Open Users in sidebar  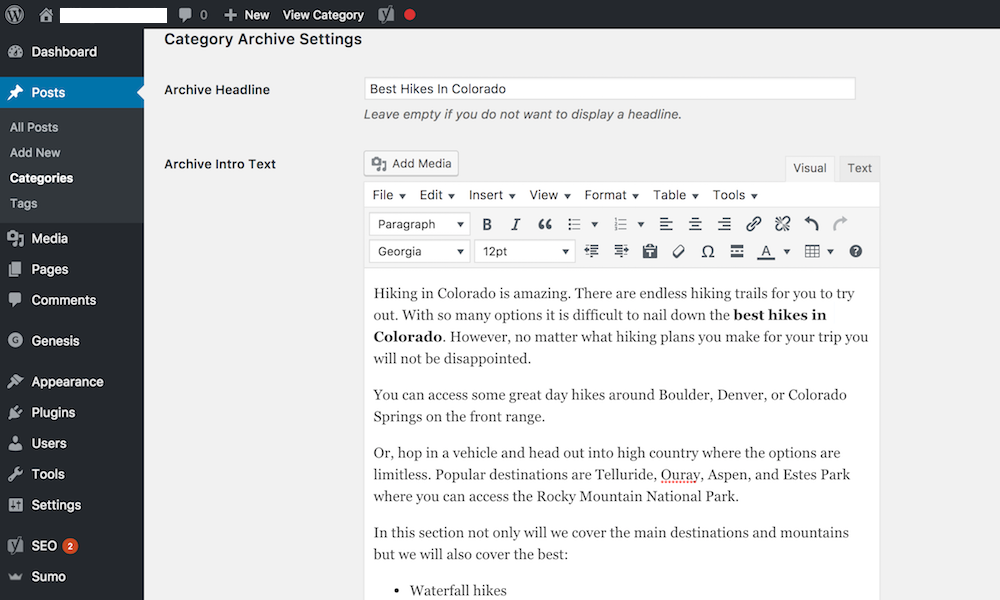tap(71, 443)
